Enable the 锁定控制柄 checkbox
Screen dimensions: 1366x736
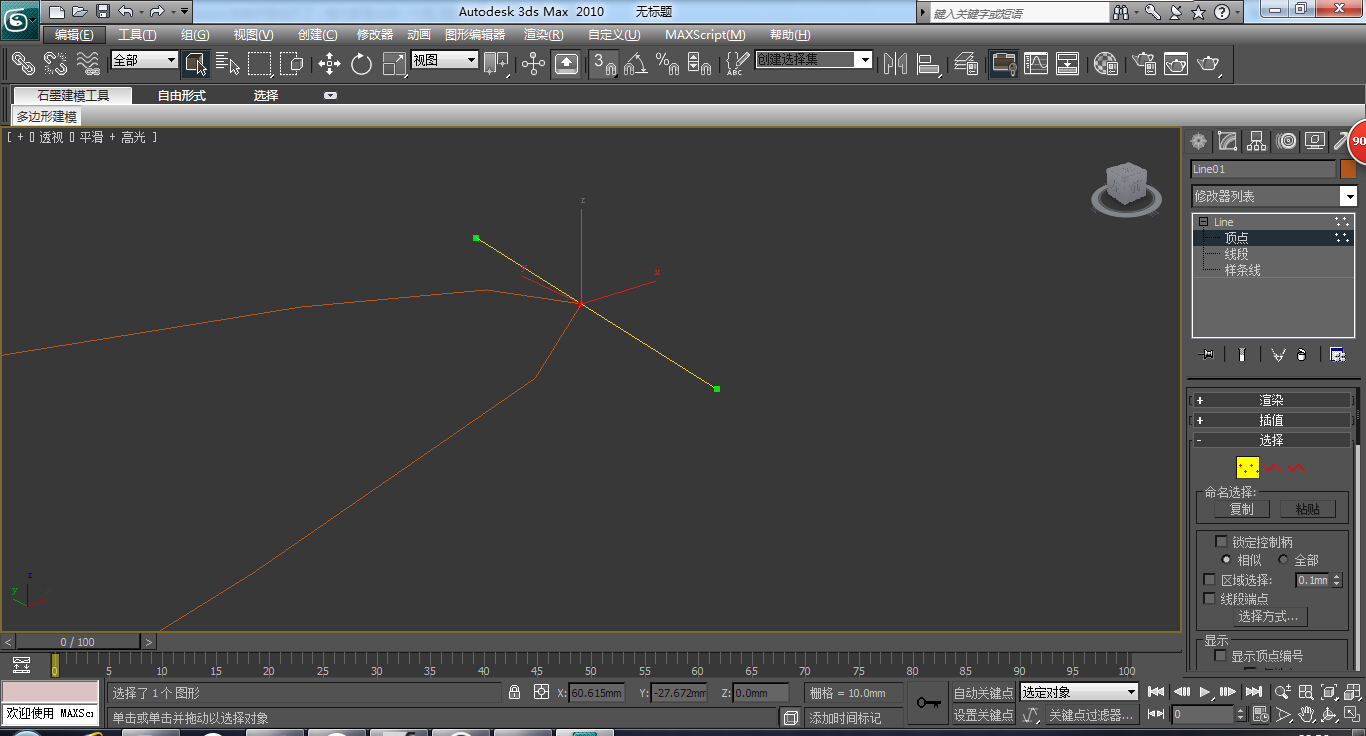(1221, 541)
